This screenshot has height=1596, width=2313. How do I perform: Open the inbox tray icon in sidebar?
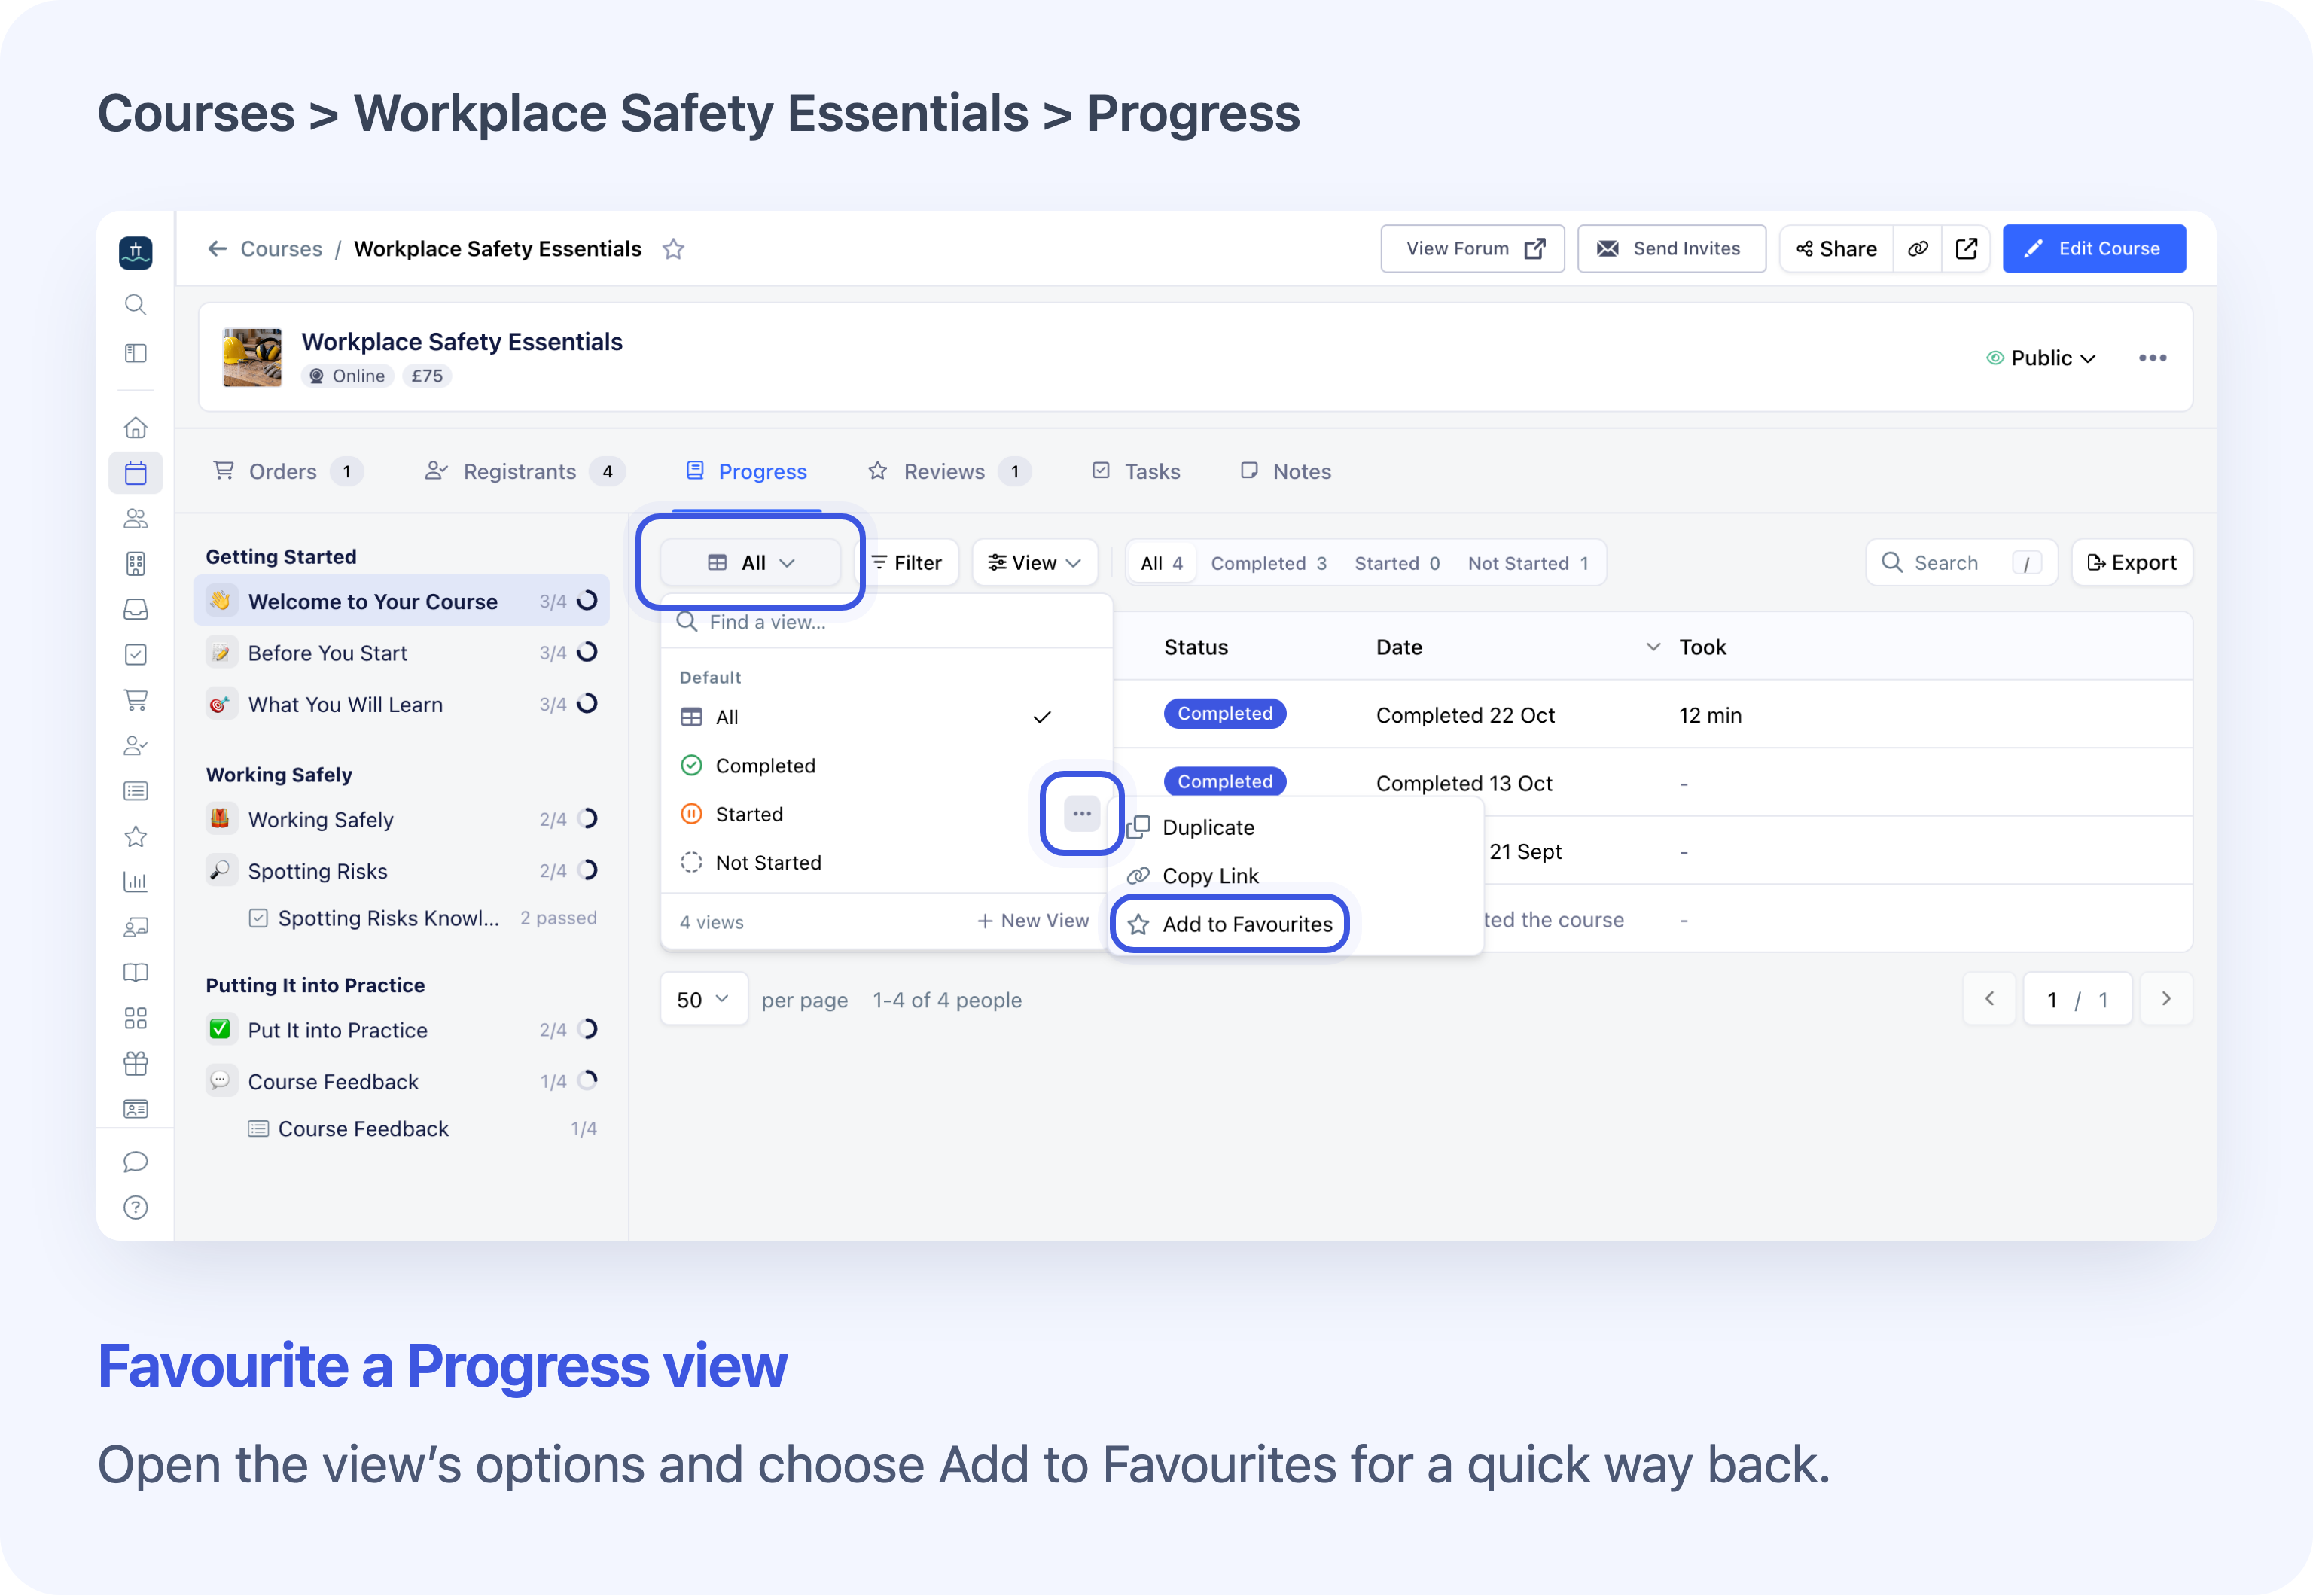(135, 609)
